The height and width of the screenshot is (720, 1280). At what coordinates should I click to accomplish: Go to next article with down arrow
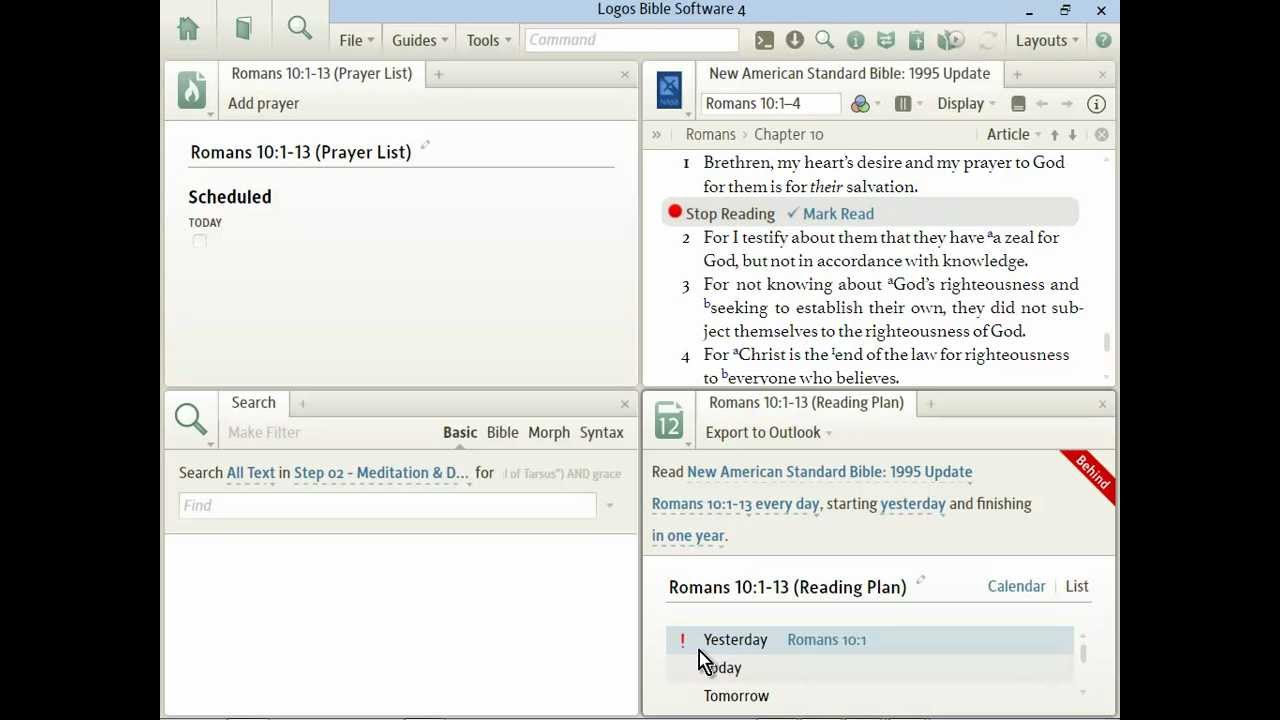(x=1072, y=134)
